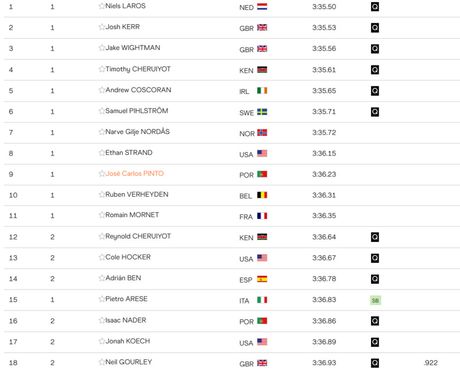Image resolution: width=460 pixels, height=371 pixels.
Task: Click the Sweden flag beside SWE
Action: (262, 112)
